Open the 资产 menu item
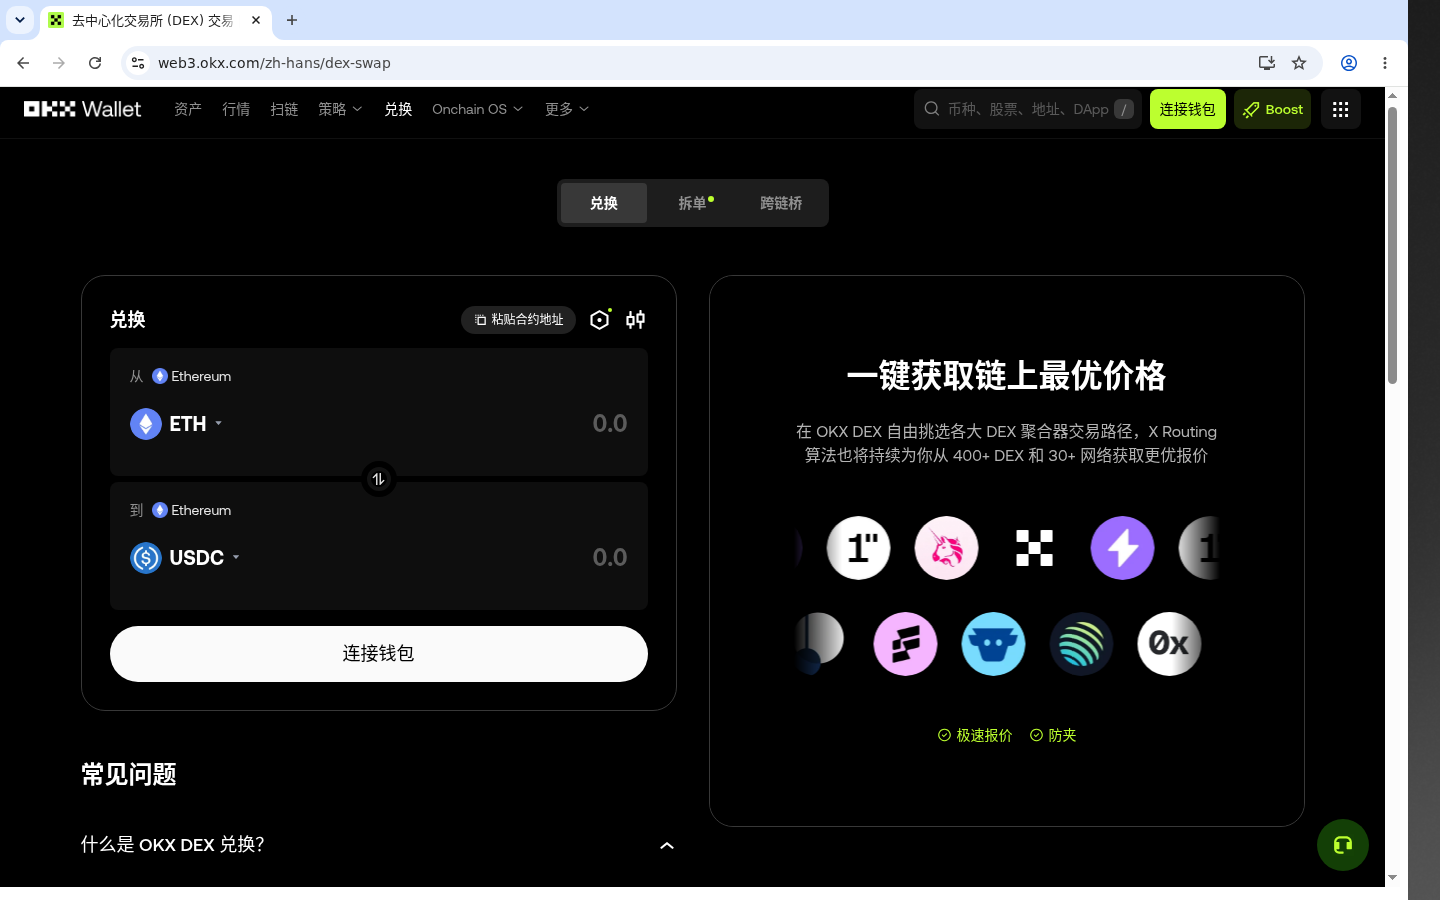The image size is (1440, 900). [188, 109]
